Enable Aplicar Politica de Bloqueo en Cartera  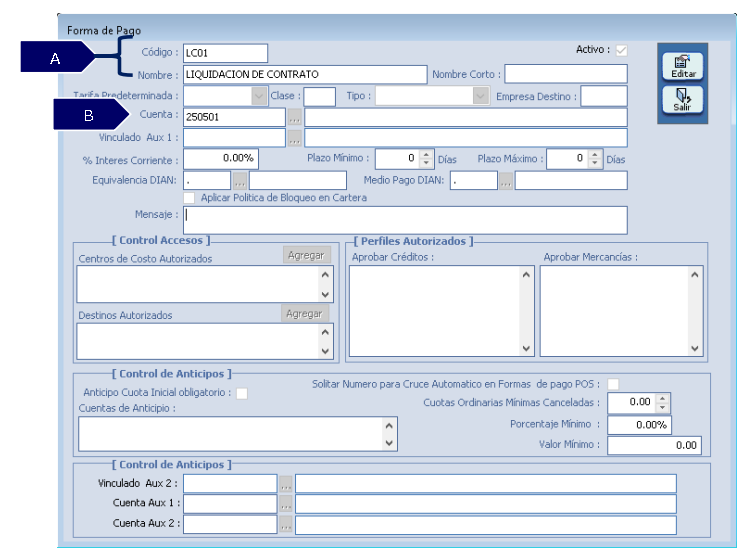(x=189, y=198)
